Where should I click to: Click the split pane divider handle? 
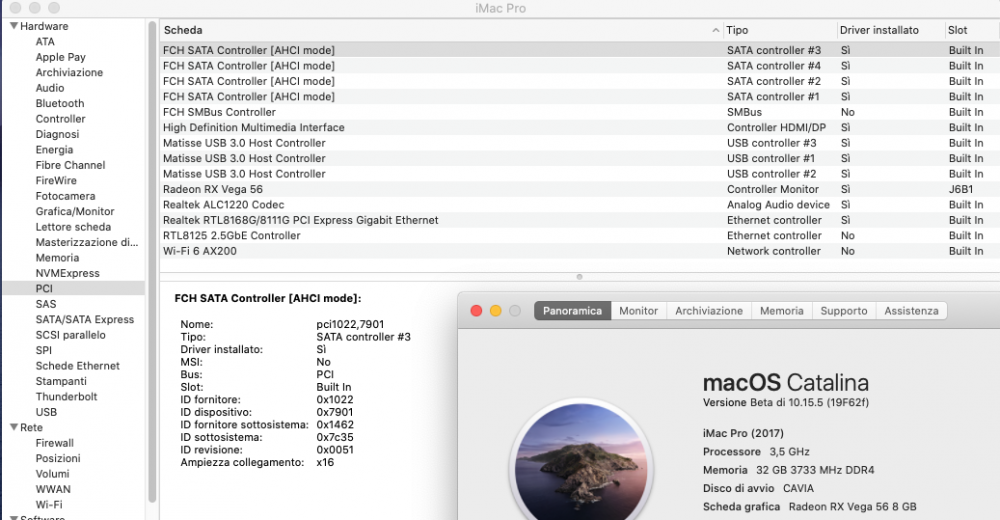[579, 277]
